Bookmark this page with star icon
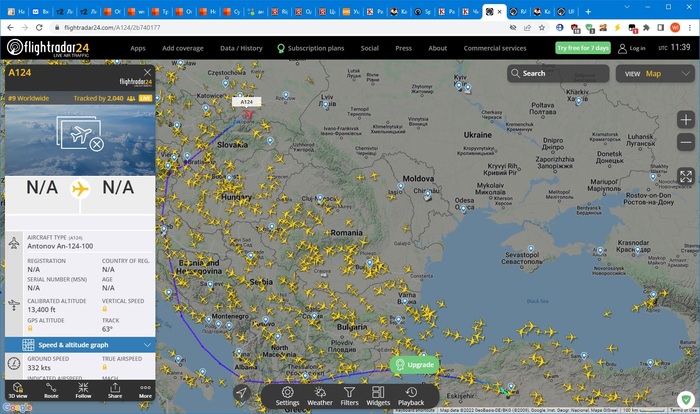Screen dimensions: 700x414 542,27
